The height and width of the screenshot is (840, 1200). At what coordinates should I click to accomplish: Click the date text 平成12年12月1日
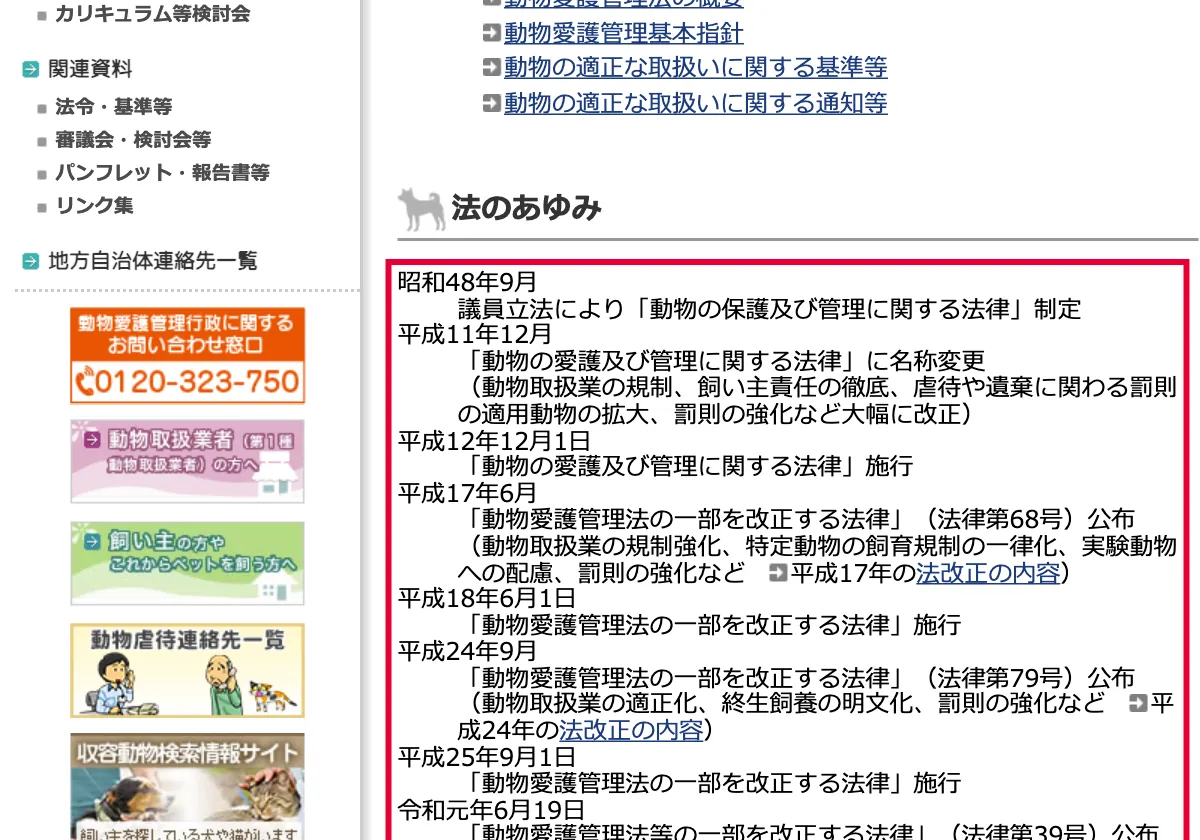(495, 440)
